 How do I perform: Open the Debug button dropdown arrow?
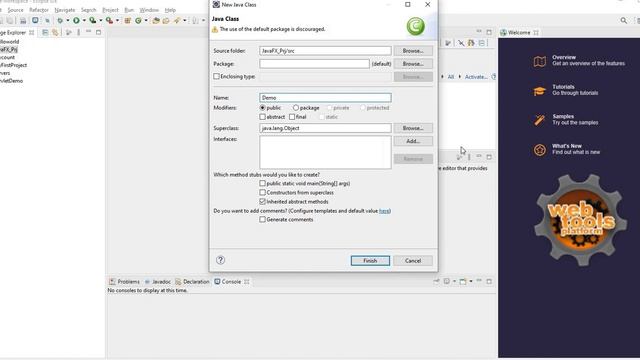click(68, 20)
